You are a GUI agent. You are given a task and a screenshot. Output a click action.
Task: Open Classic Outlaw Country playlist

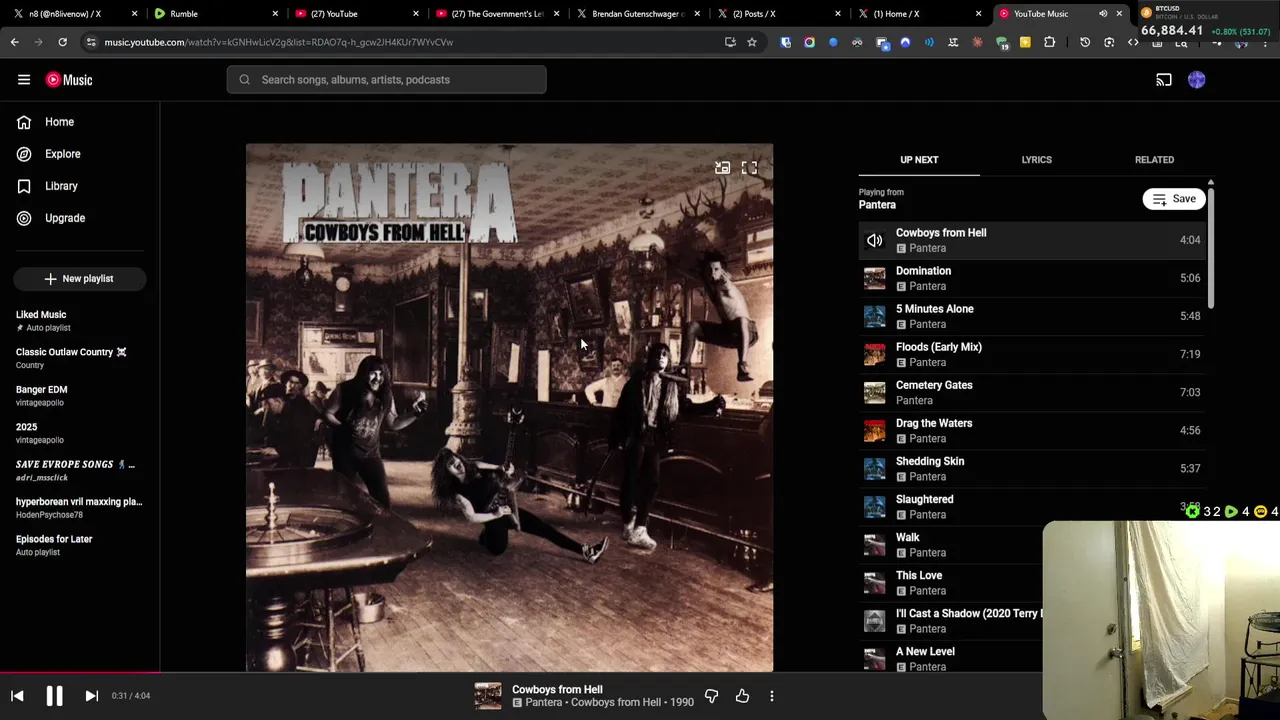point(78,358)
